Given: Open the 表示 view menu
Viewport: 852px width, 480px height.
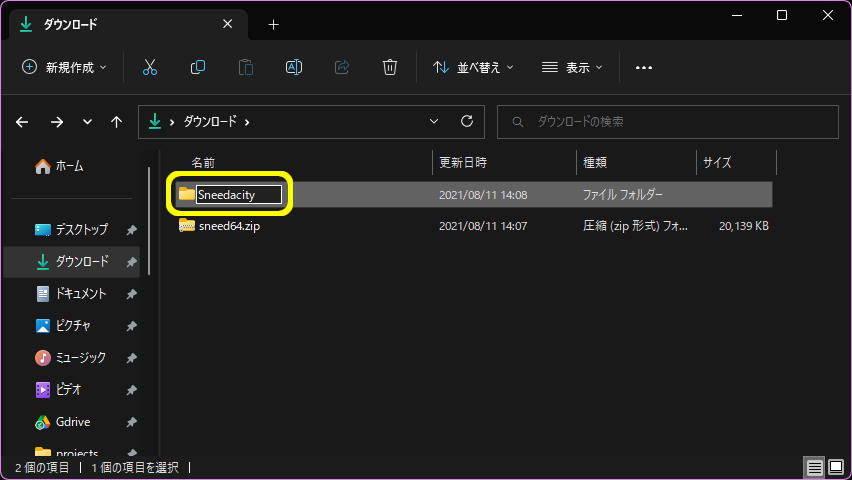Looking at the screenshot, I should [x=572, y=67].
